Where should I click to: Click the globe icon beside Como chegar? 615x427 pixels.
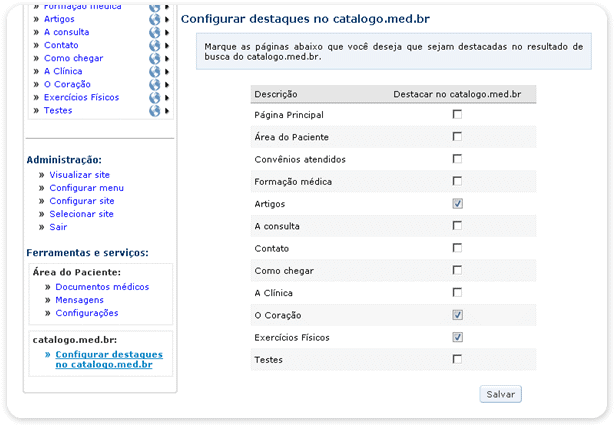[x=154, y=58]
